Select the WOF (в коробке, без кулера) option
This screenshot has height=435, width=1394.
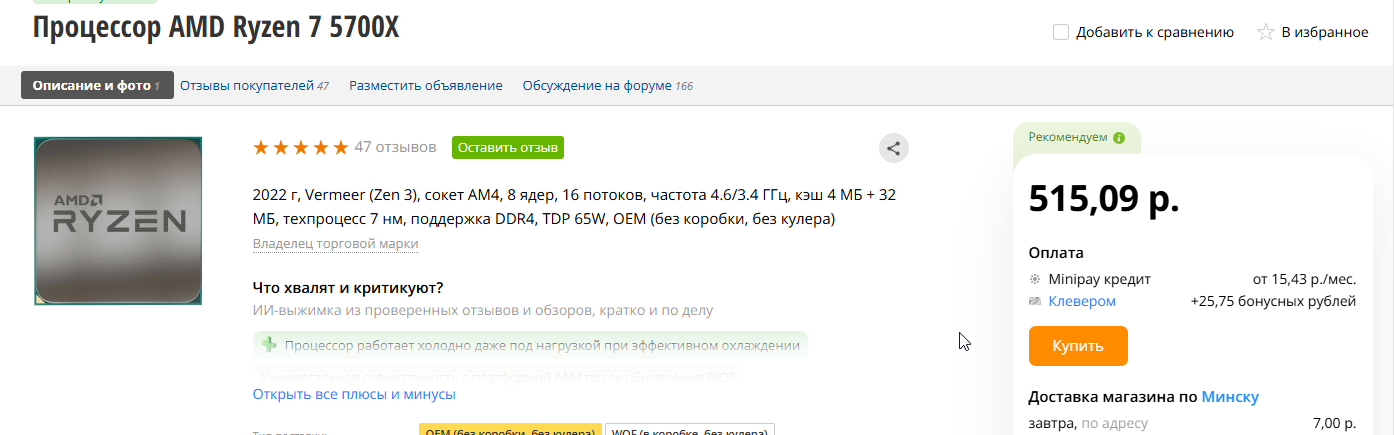click(690, 430)
